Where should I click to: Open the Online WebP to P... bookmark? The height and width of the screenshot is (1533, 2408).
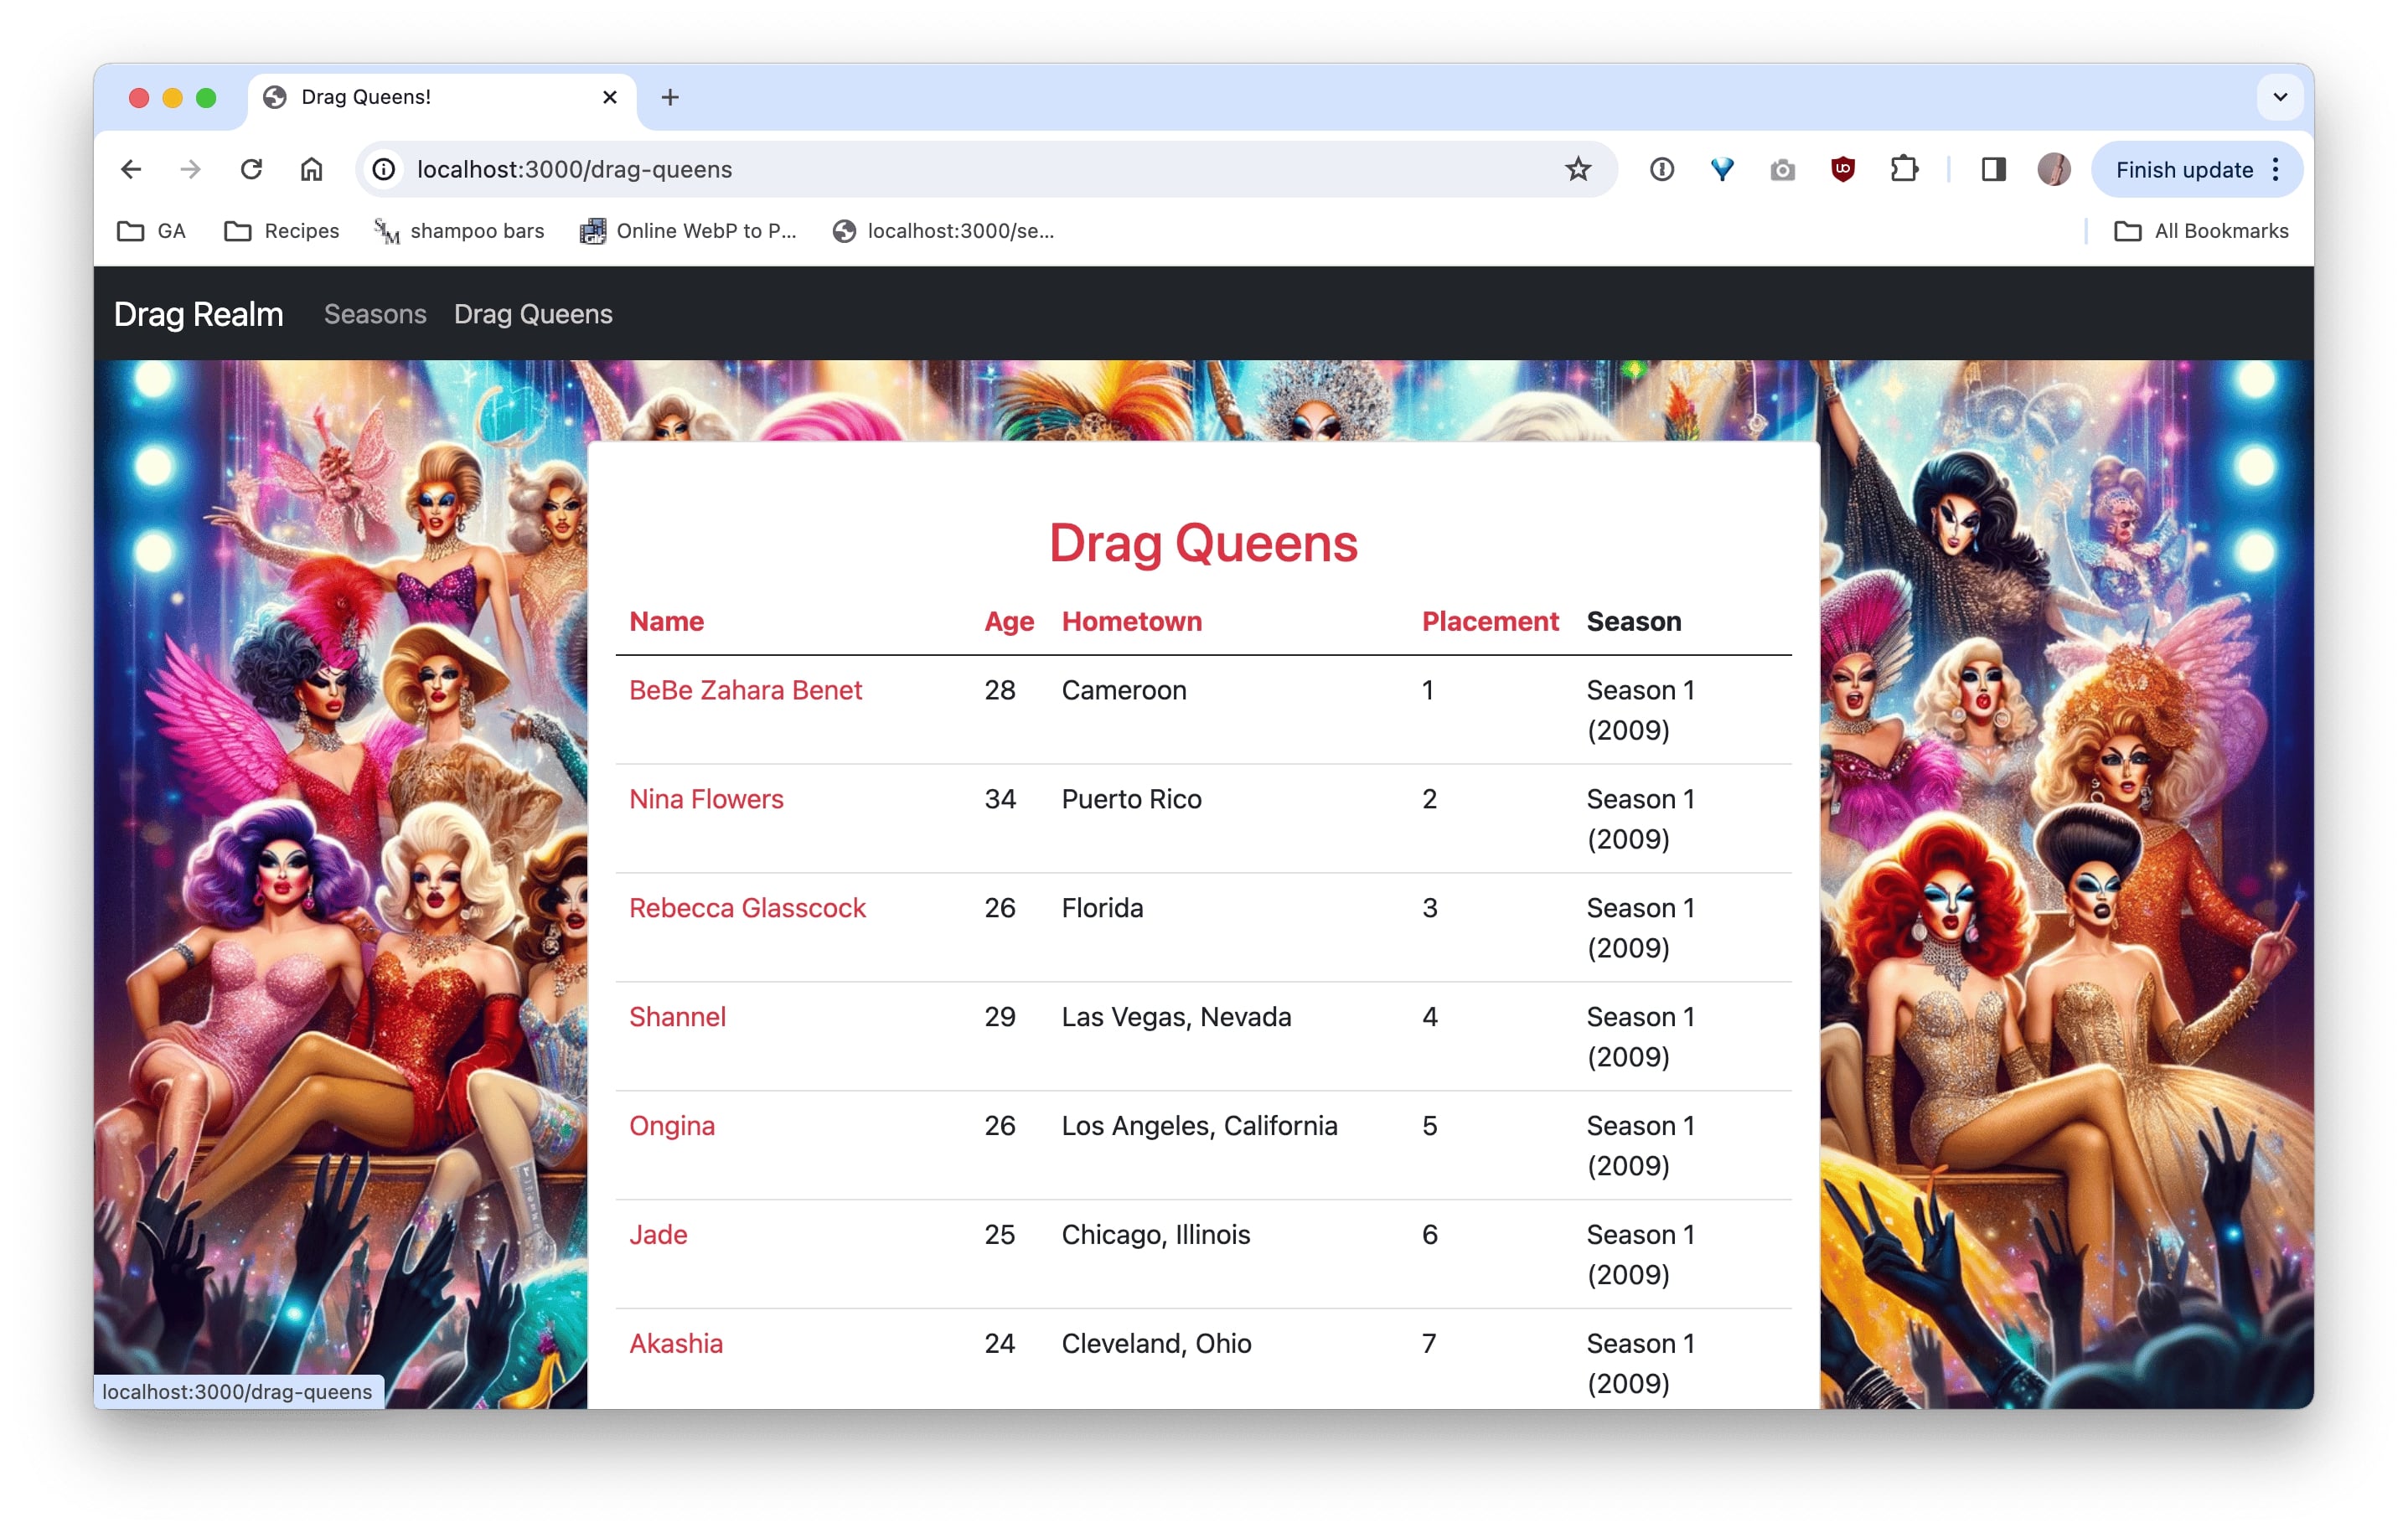(689, 231)
